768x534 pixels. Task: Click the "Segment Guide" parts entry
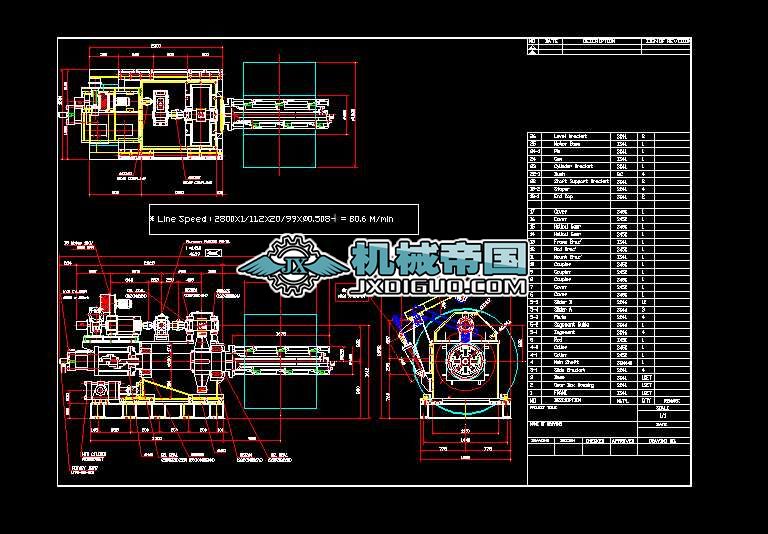pos(609,325)
